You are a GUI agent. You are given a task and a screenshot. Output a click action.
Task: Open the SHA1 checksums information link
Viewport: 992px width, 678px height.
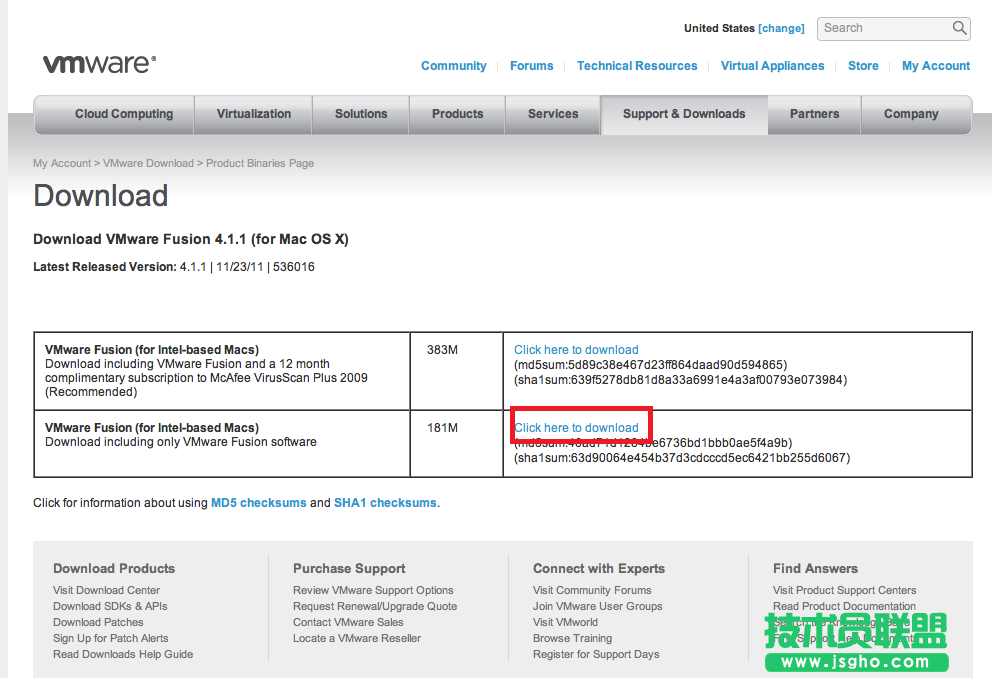point(385,502)
